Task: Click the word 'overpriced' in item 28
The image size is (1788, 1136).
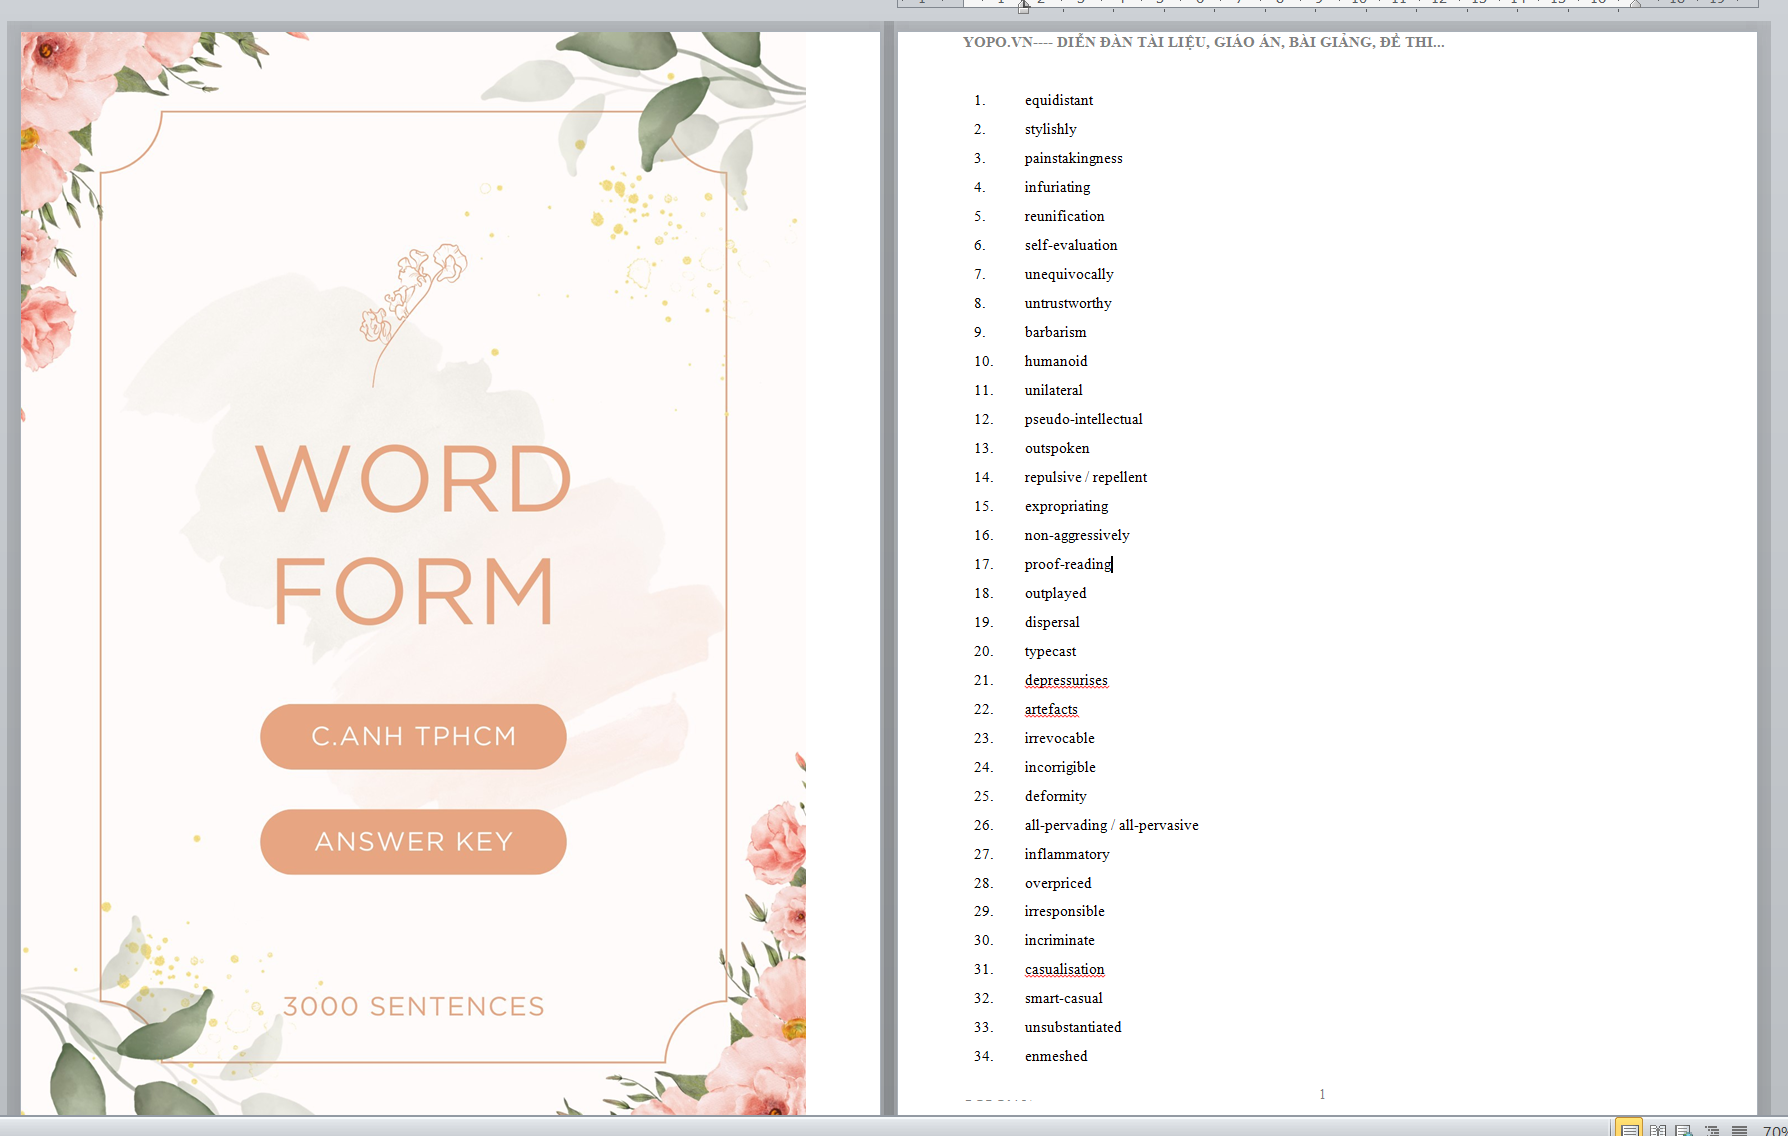Action: click(1058, 883)
